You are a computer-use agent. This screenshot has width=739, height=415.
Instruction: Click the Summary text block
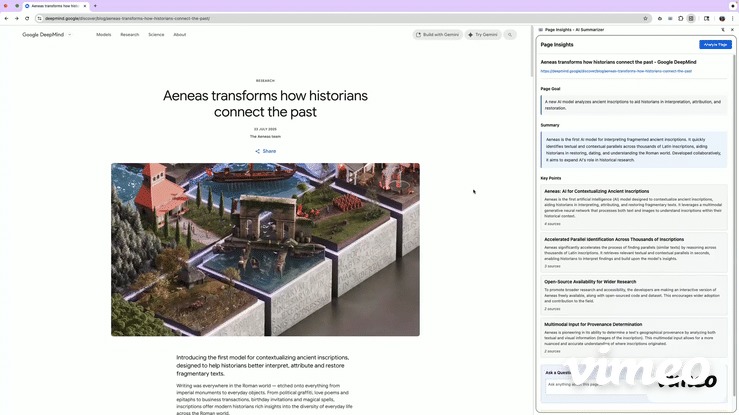click(x=634, y=150)
